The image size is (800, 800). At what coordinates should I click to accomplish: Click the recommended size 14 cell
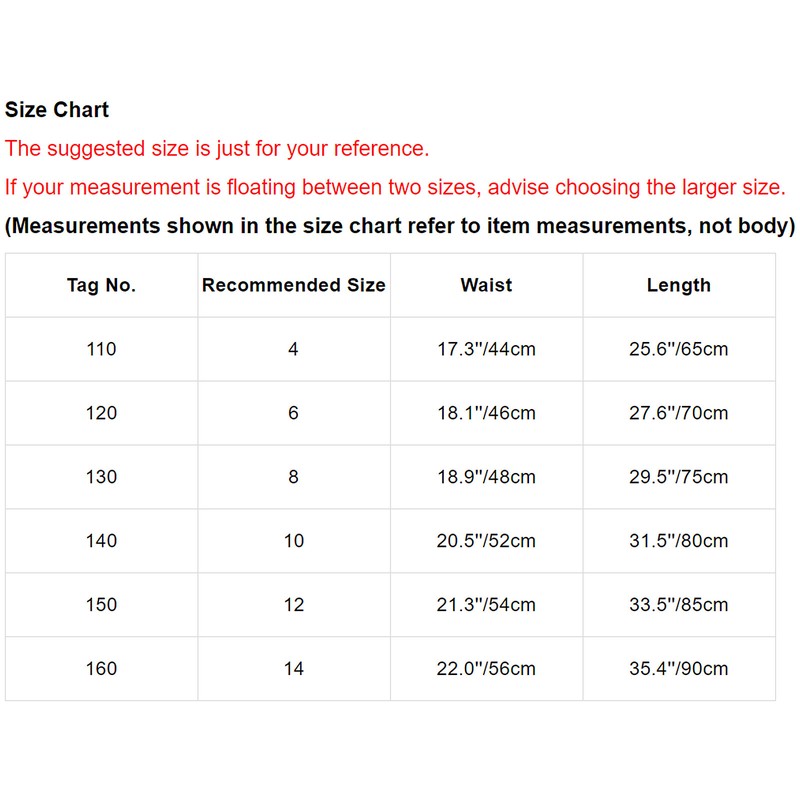pos(293,669)
